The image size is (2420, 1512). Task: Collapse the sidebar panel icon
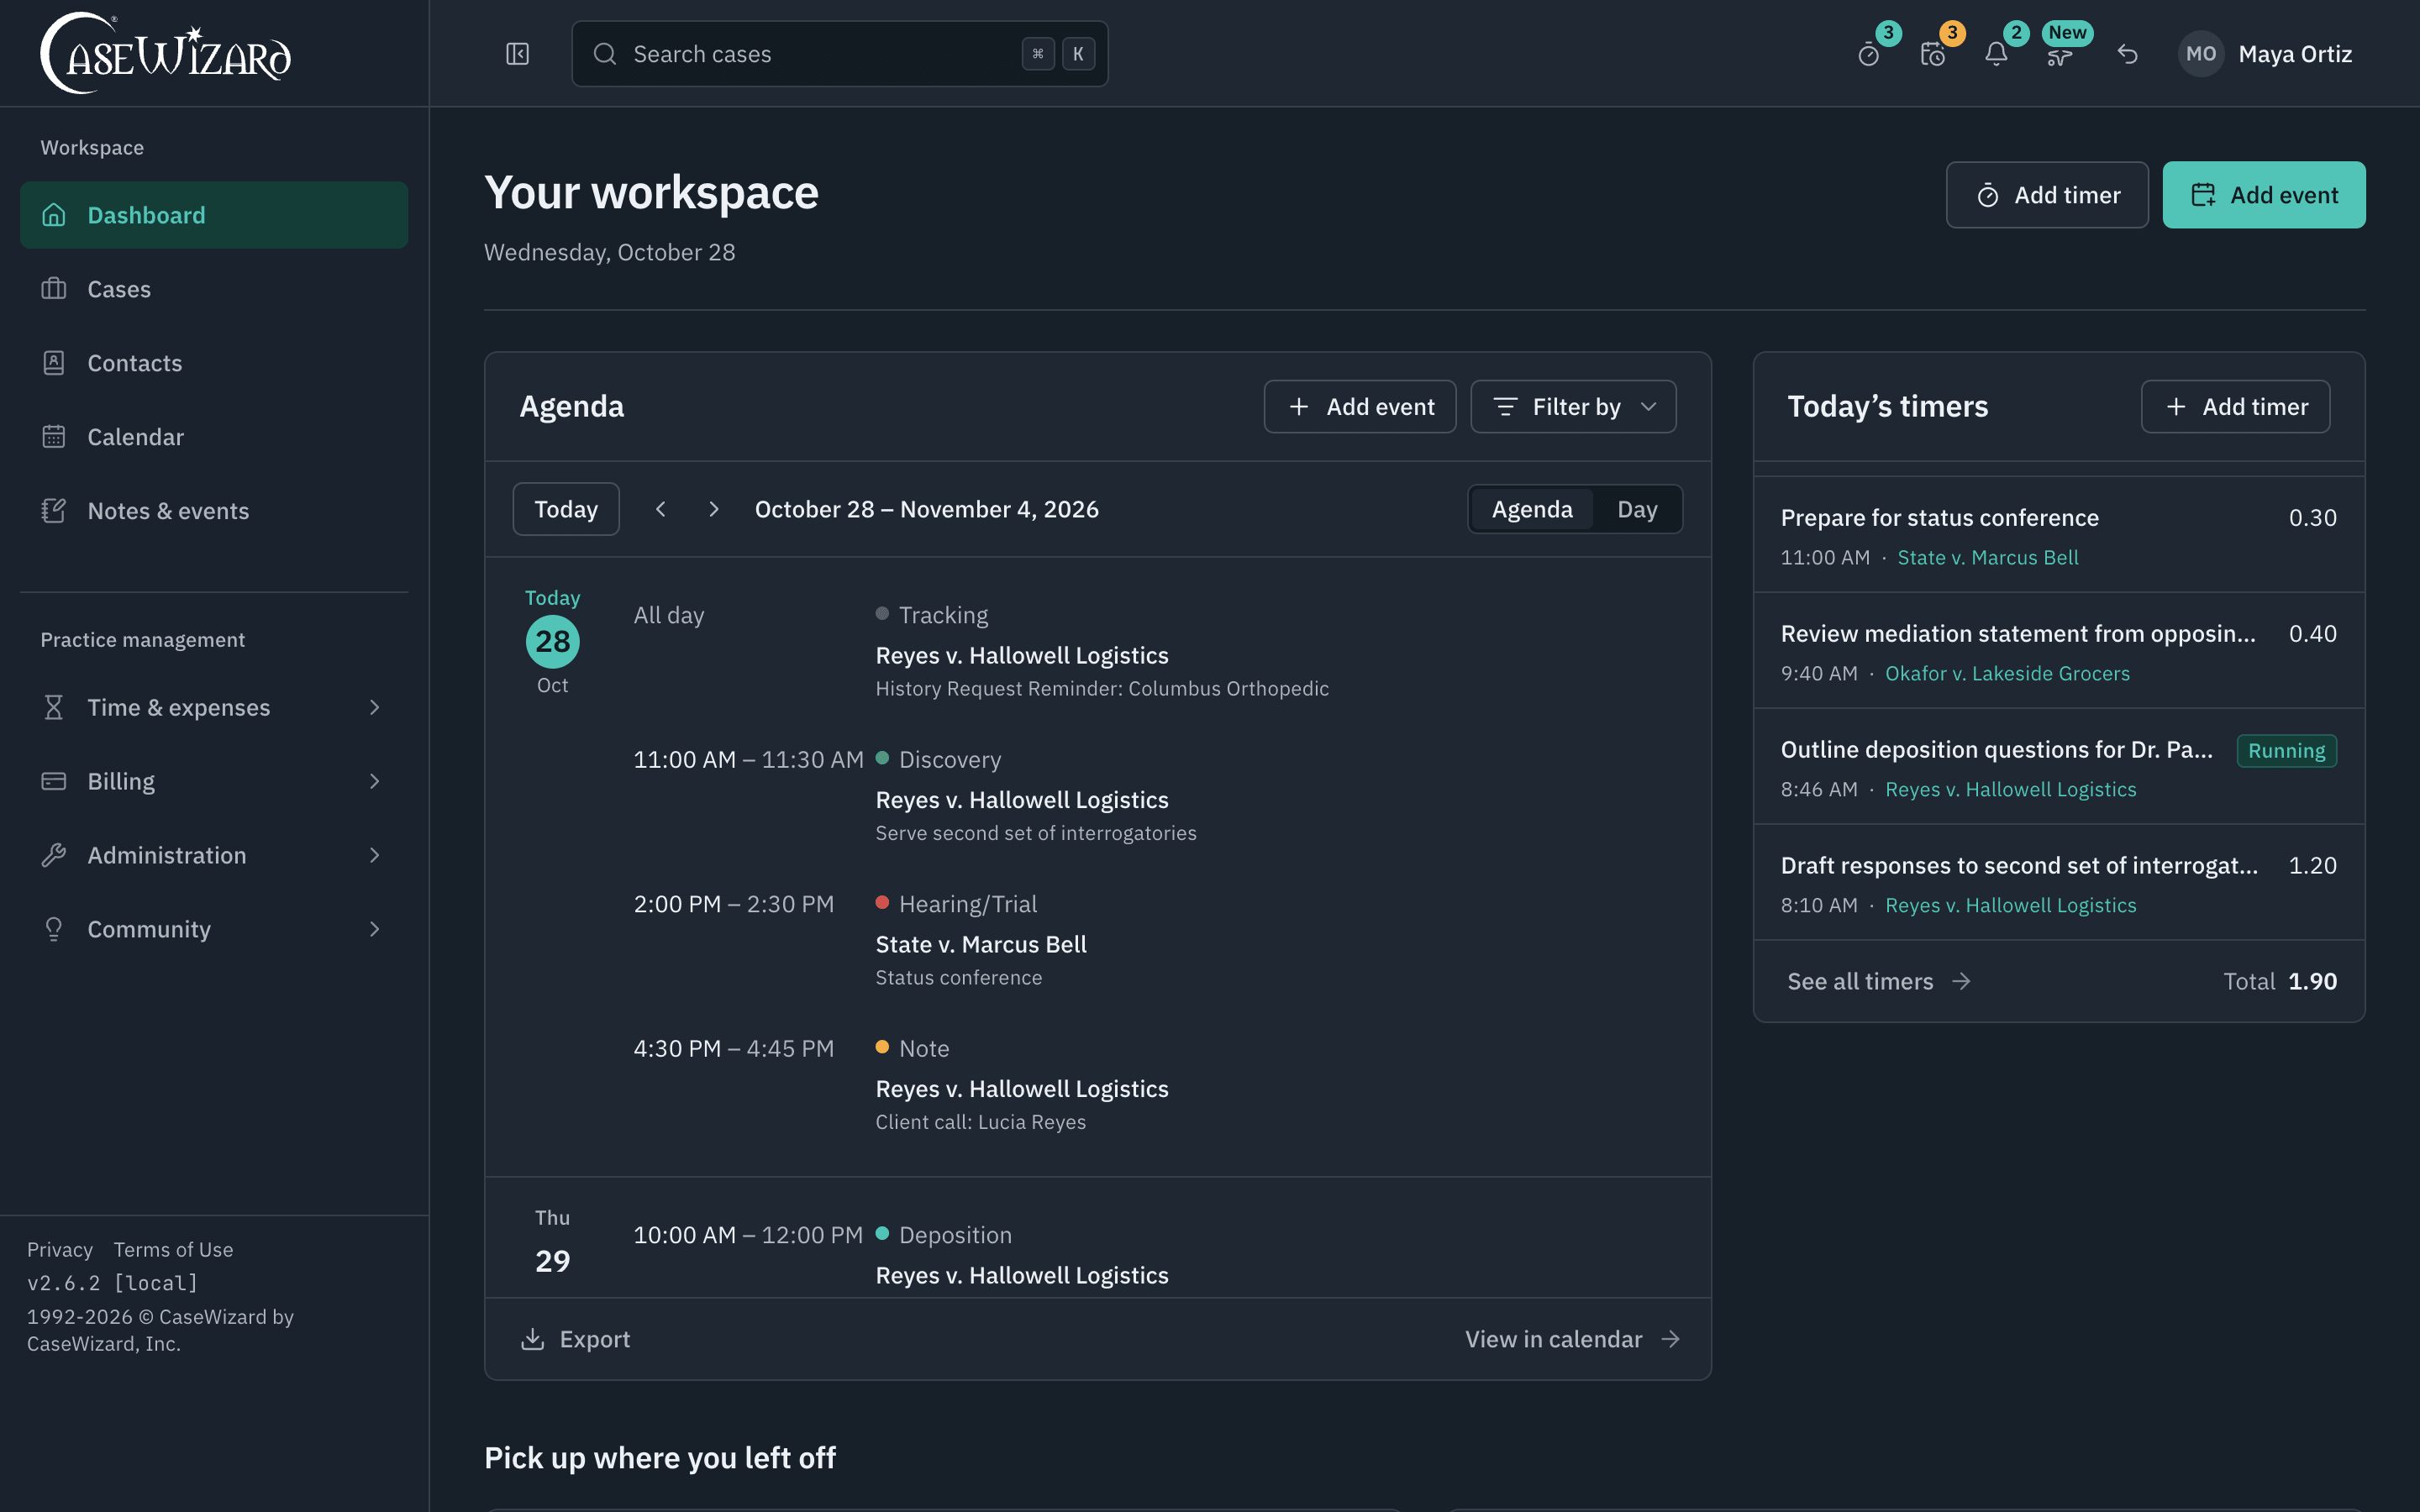517,54
